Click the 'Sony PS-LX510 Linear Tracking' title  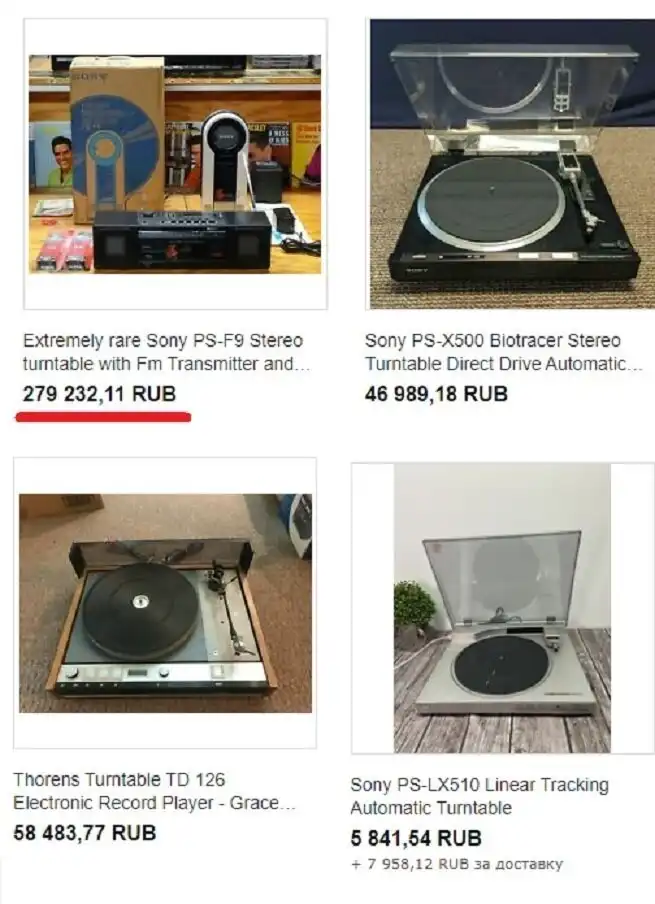480,785
